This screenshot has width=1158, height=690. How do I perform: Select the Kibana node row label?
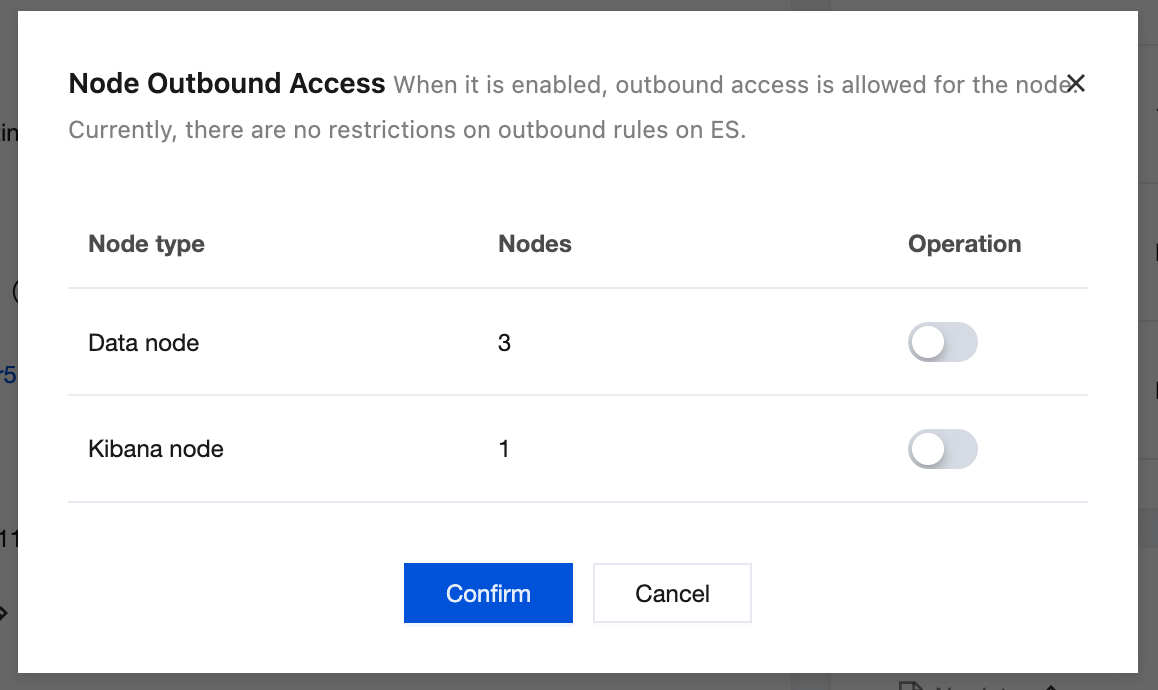point(156,450)
